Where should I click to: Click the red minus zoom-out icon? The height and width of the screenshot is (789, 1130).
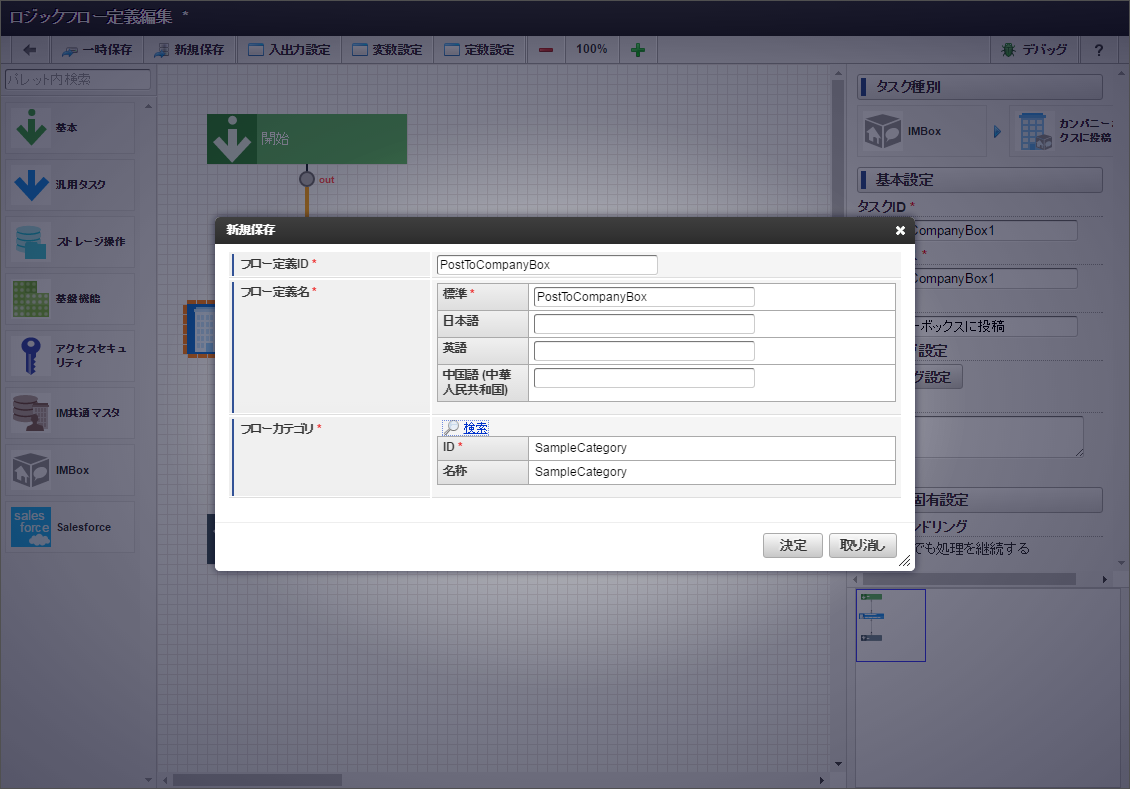(546, 50)
